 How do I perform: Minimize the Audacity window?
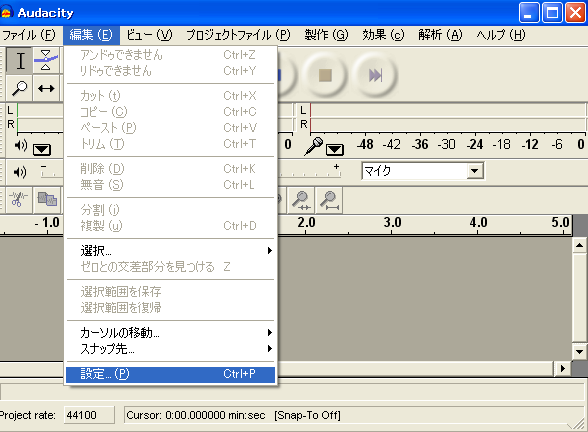pyautogui.click(x=529, y=13)
